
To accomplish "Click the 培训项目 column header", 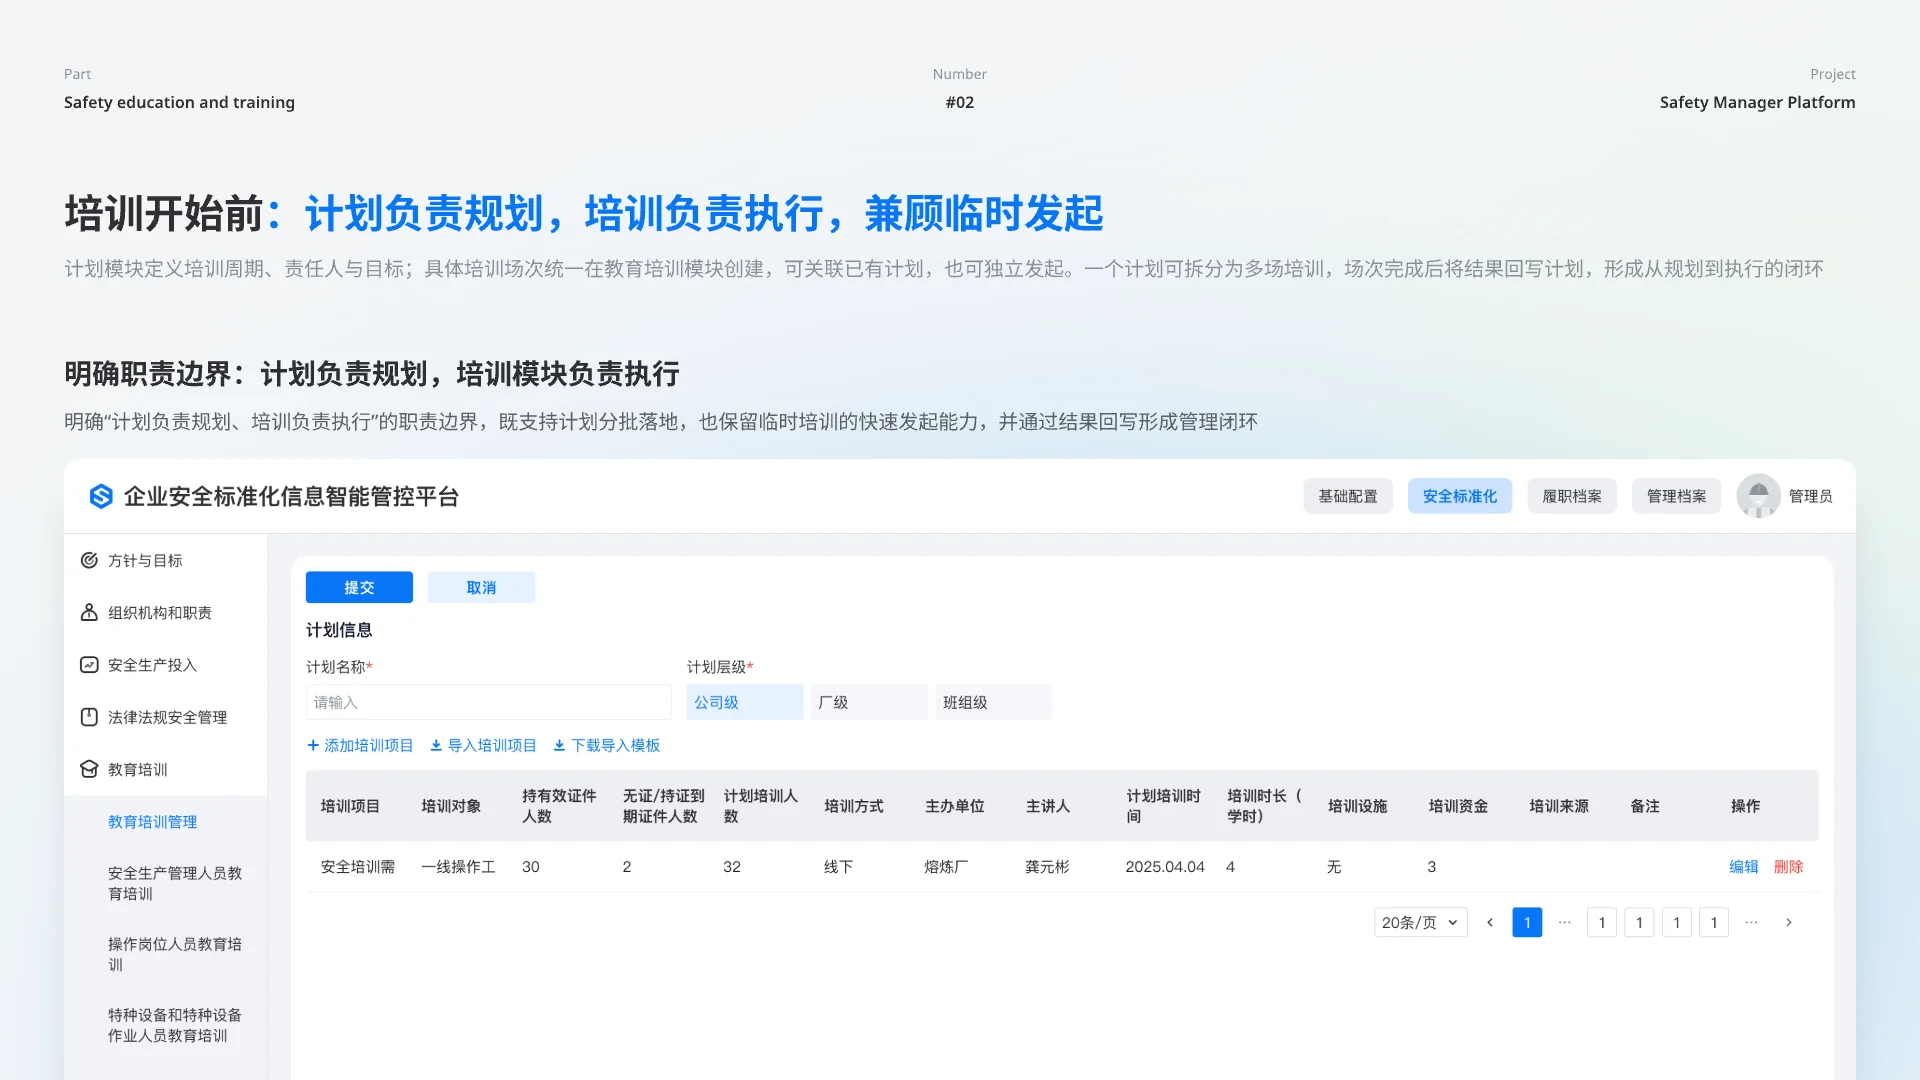I will (350, 805).
